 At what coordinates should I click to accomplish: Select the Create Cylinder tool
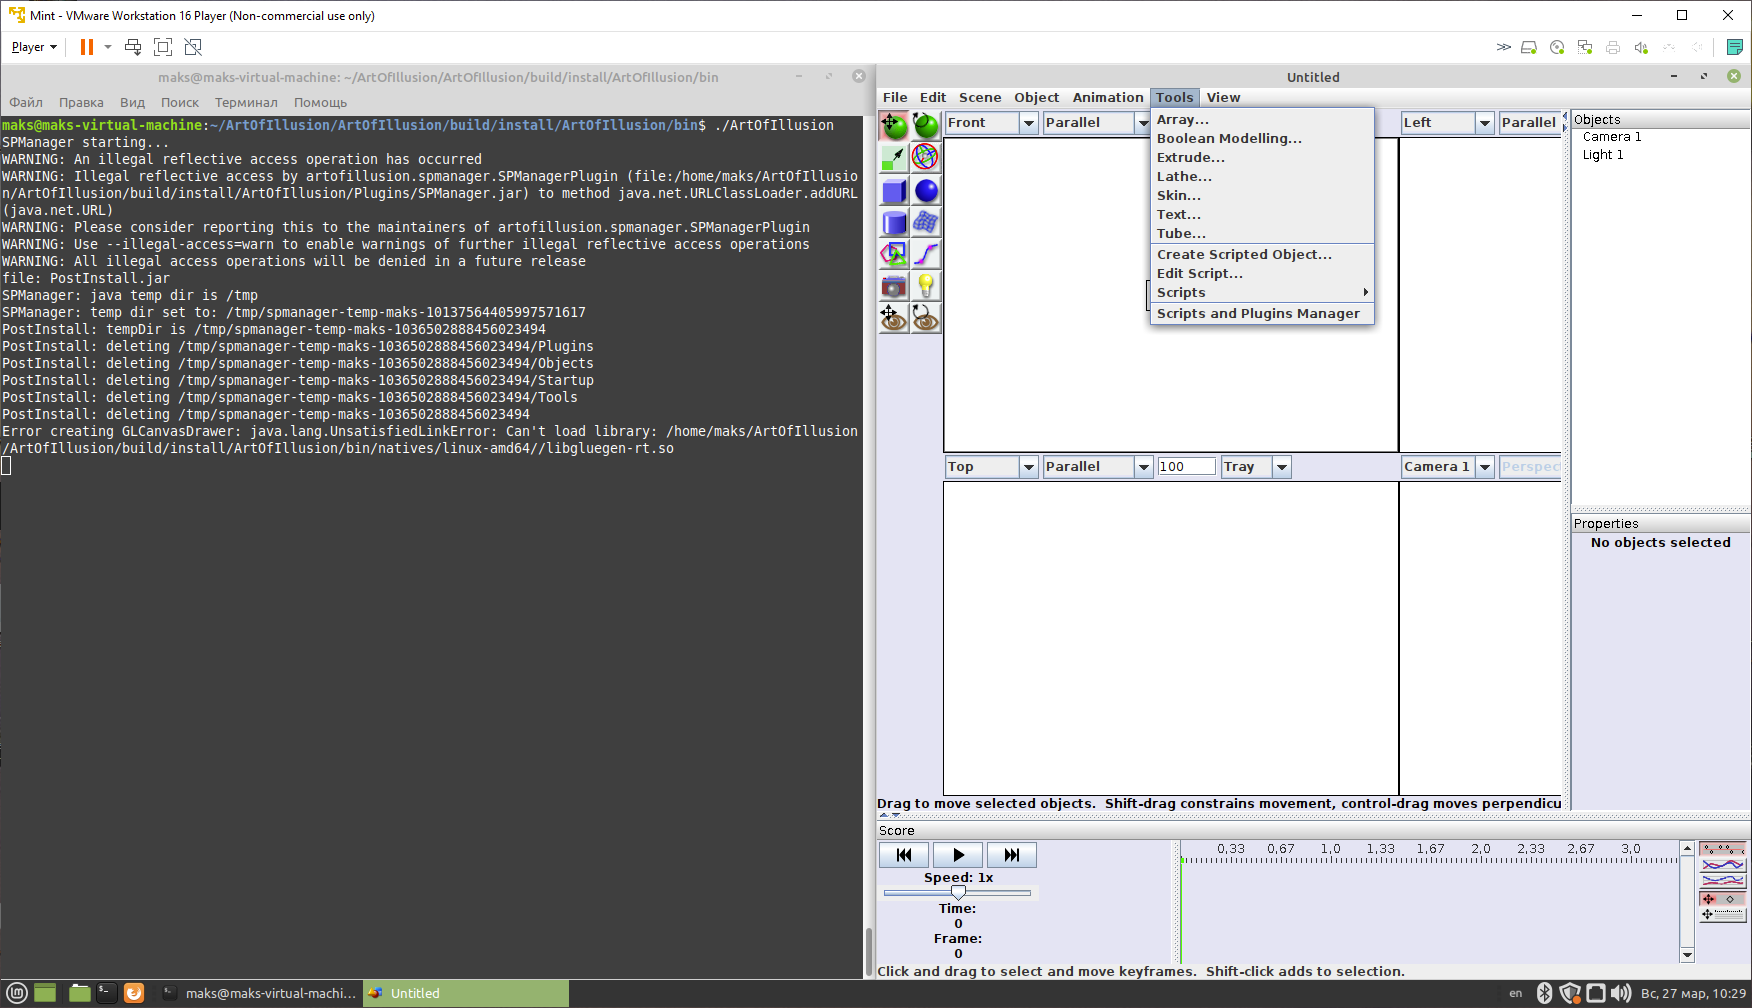click(894, 222)
